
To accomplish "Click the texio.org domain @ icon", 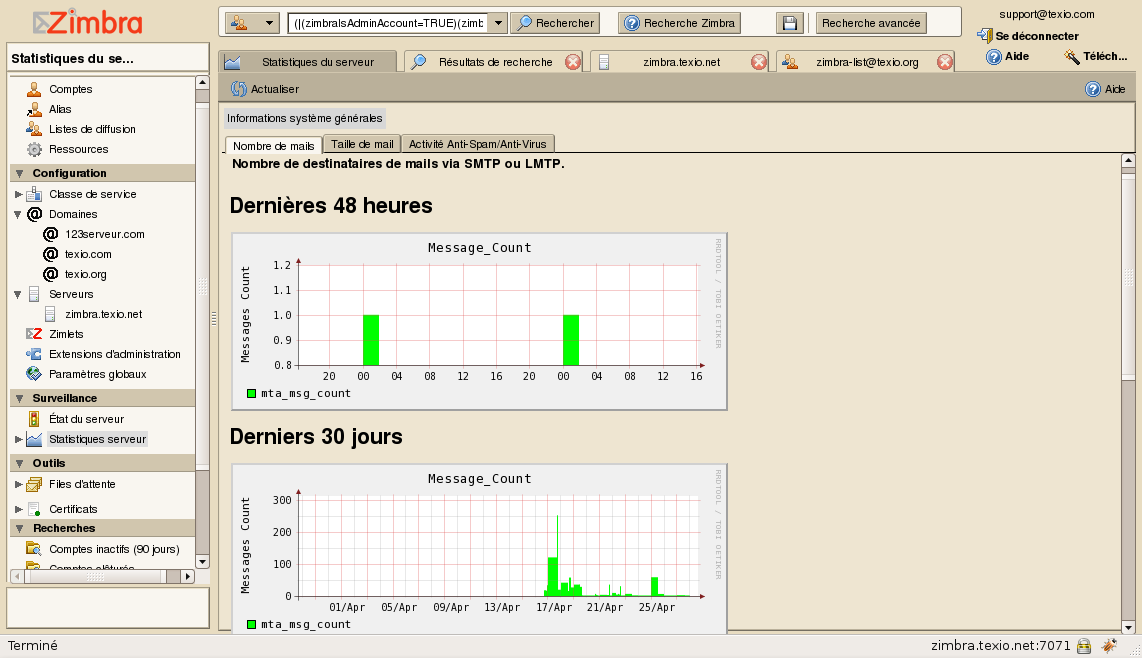I will (x=50, y=274).
